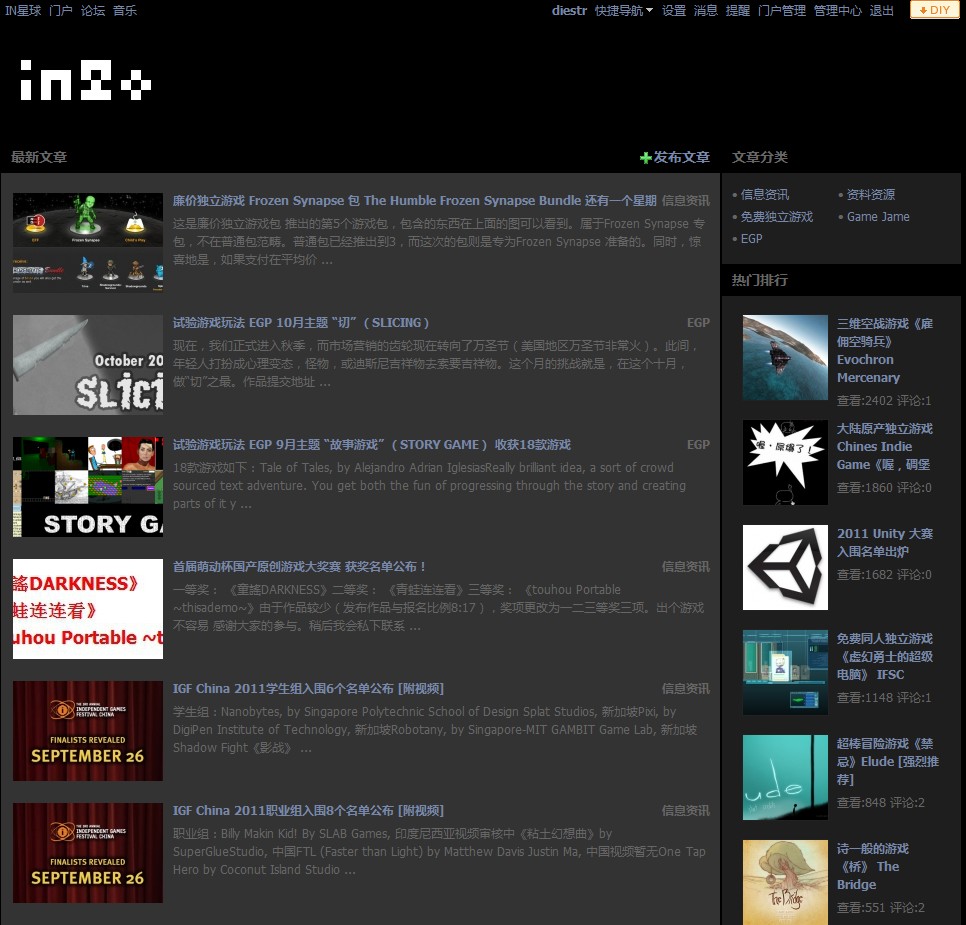
Task: Open the Unity logo thumbnail
Action: [x=785, y=568]
